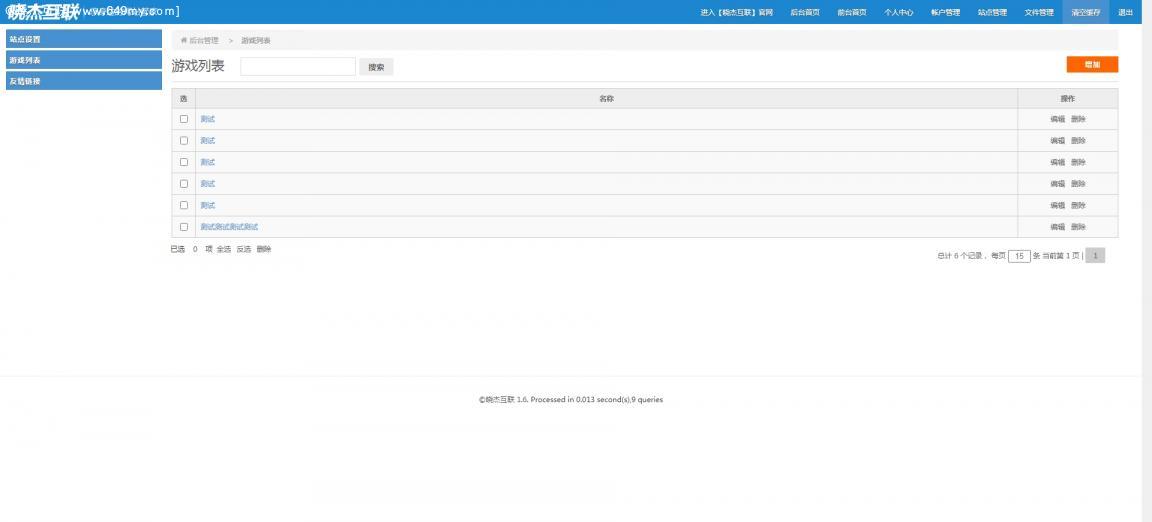Click 编辑 in the fourth 测试 row
1152x522 pixels.
pyautogui.click(x=1057, y=184)
